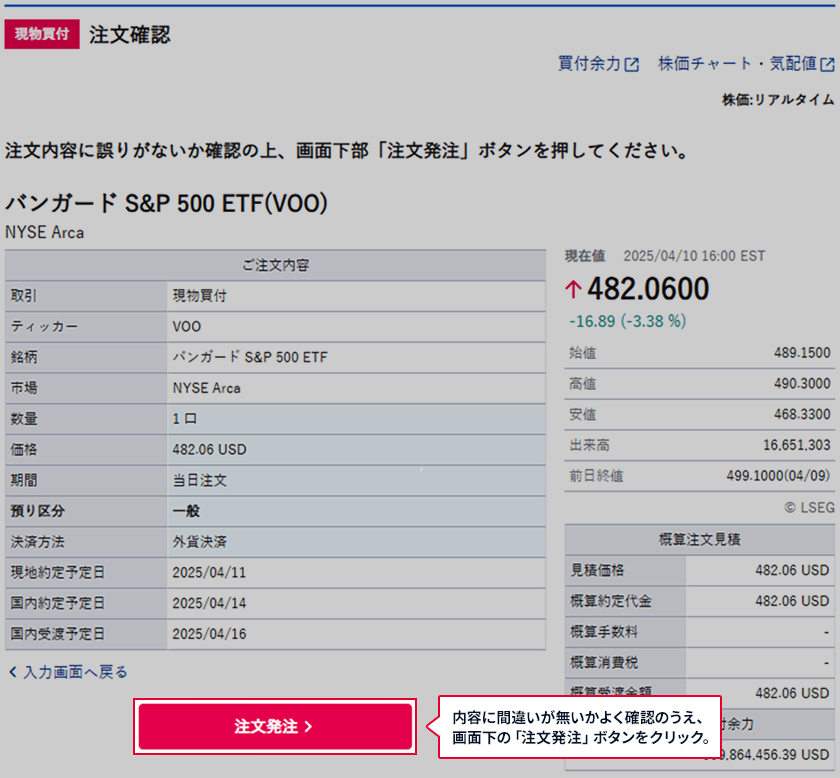Click the 注文確認 page heading
This screenshot has height=778, width=840.
tap(130, 35)
